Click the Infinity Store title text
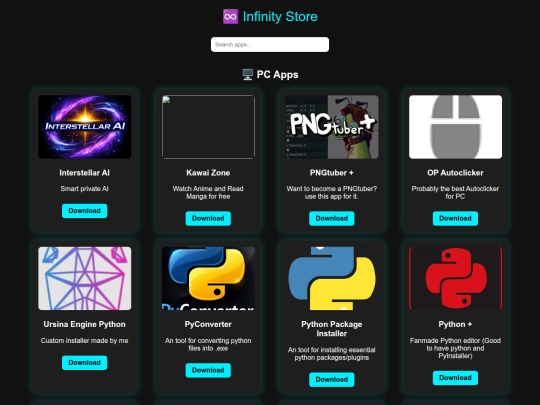This screenshot has height=405, width=540. click(280, 17)
